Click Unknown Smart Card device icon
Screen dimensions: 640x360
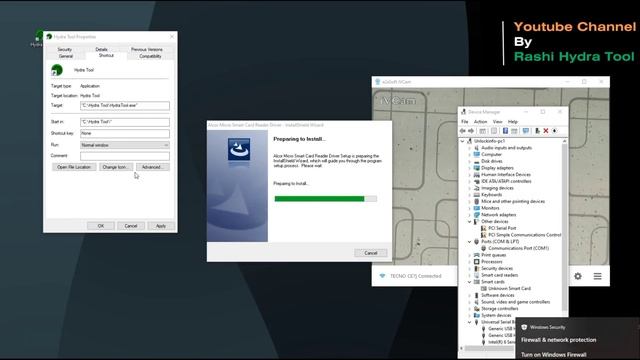point(484,289)
